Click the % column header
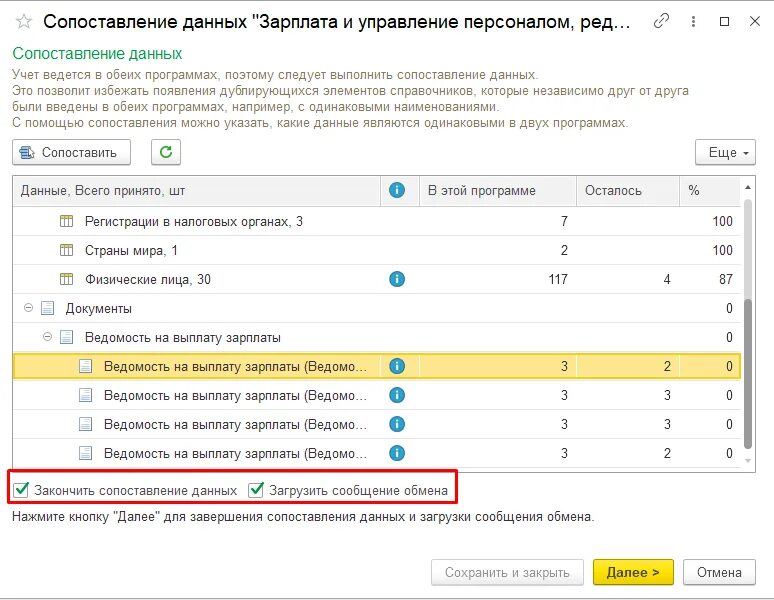The height and width of the screenshot is (600, 774). point(710,190)
